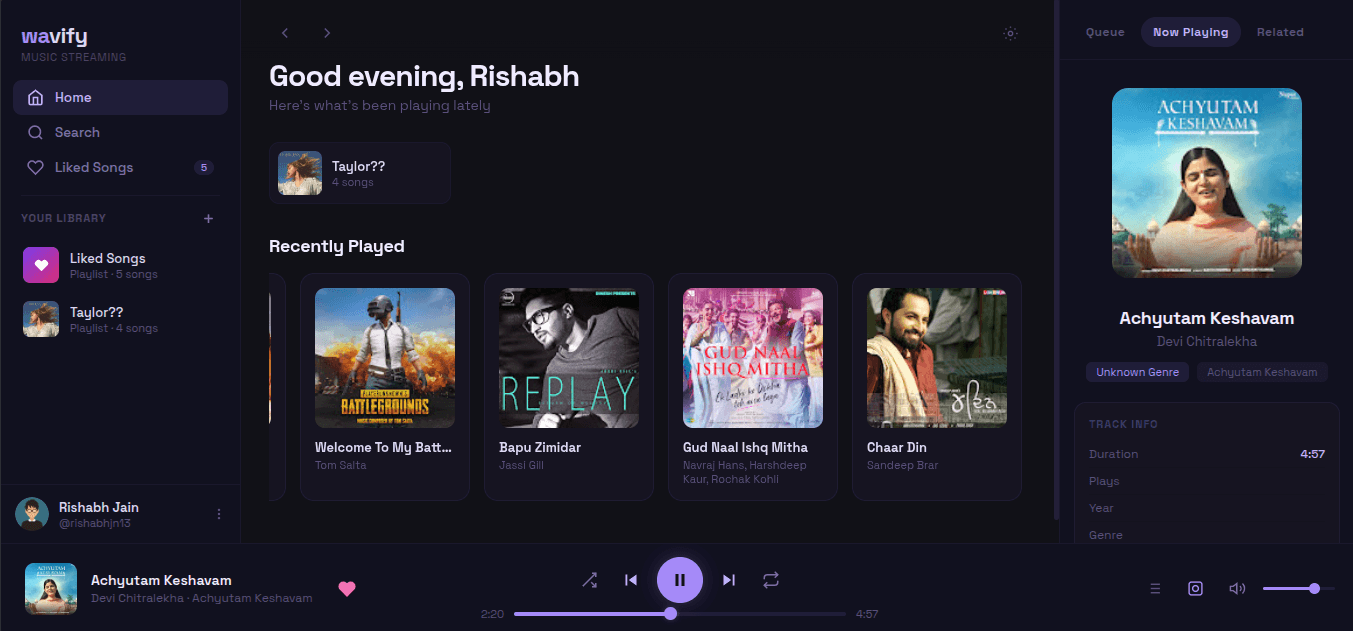The width and height of the screenshot is (1353, 631).
Task: Navigate back with the left chevron
Action: (x=285, y=33)
